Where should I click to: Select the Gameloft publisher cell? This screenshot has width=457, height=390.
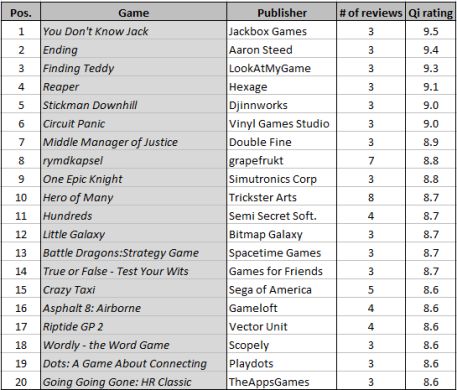282,308
